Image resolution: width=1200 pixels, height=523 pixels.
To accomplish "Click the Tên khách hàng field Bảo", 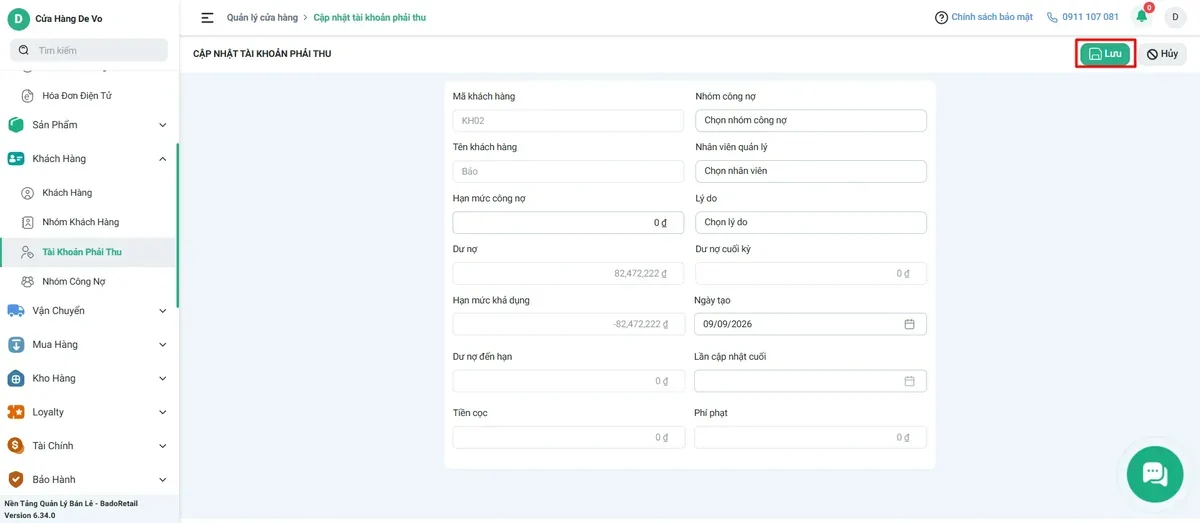I will (568, 171).
